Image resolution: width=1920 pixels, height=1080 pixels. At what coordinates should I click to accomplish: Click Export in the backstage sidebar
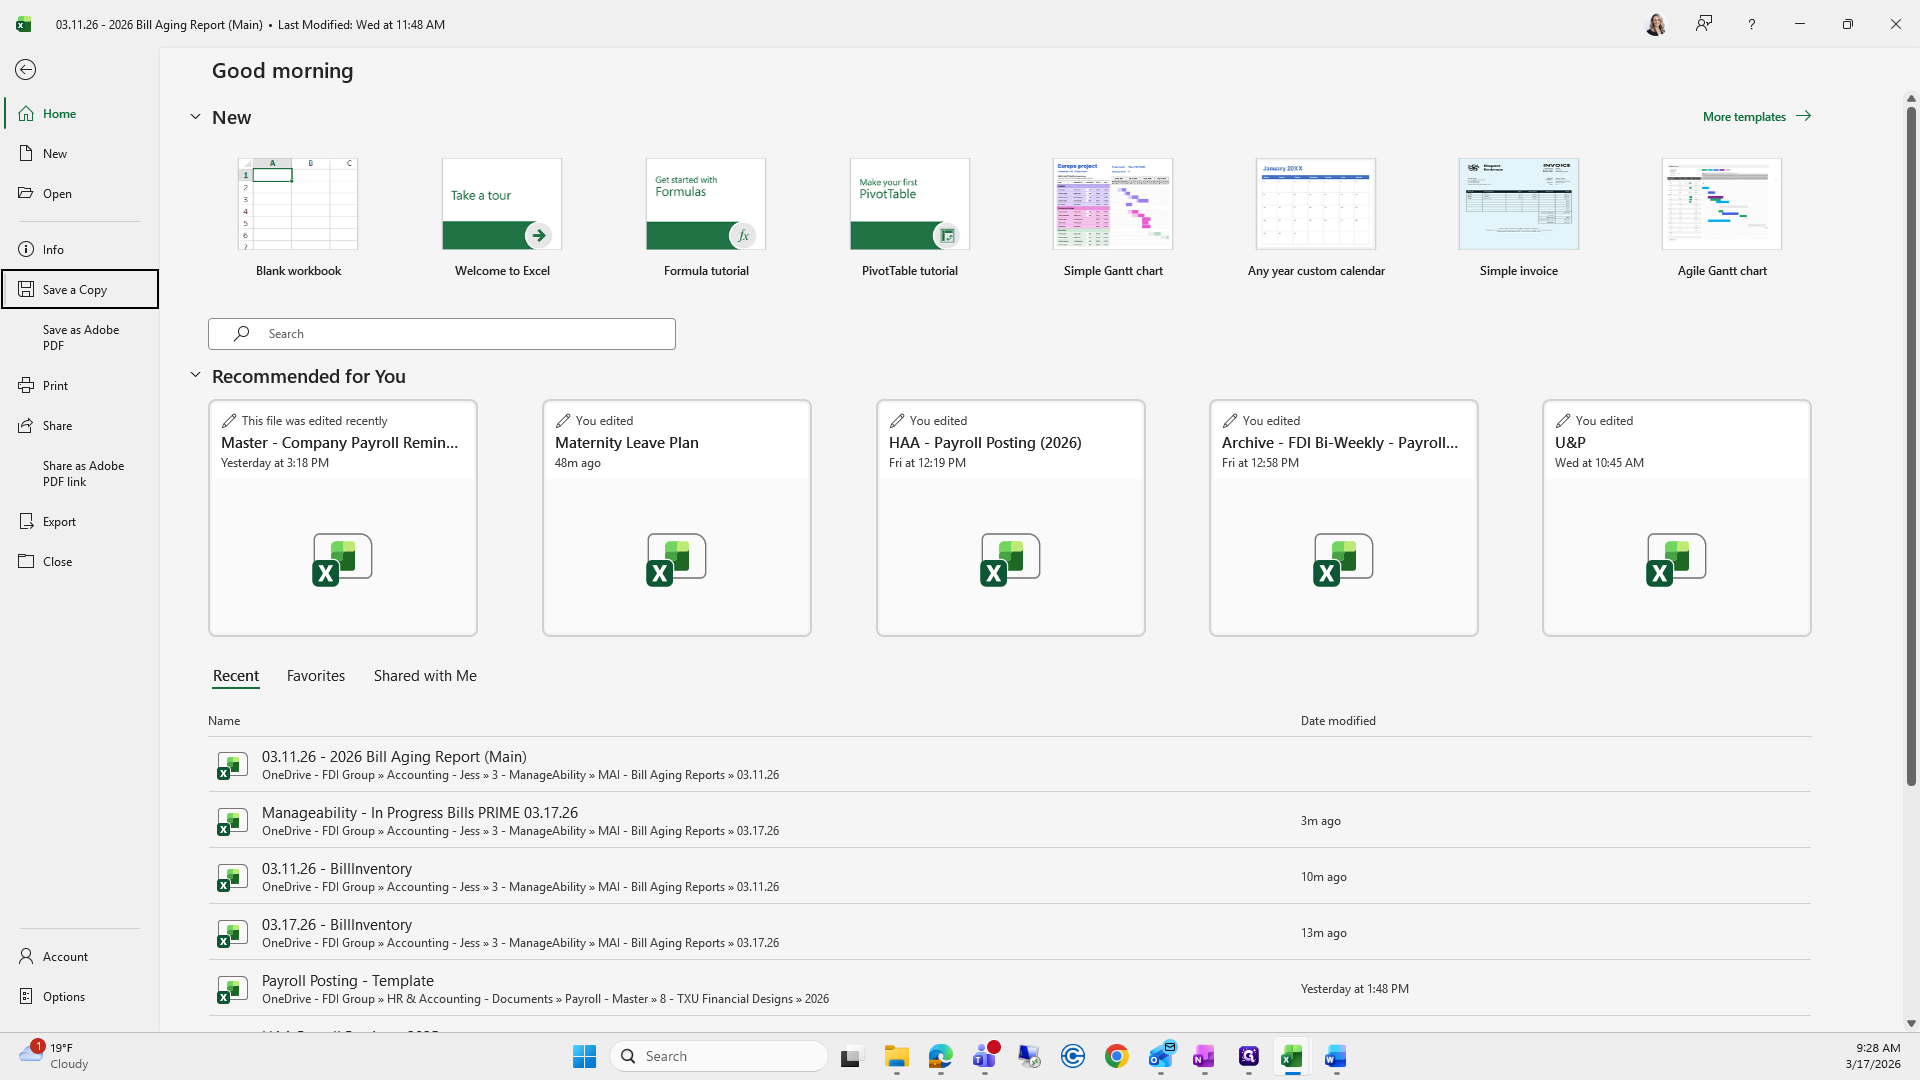coord(59,521)
